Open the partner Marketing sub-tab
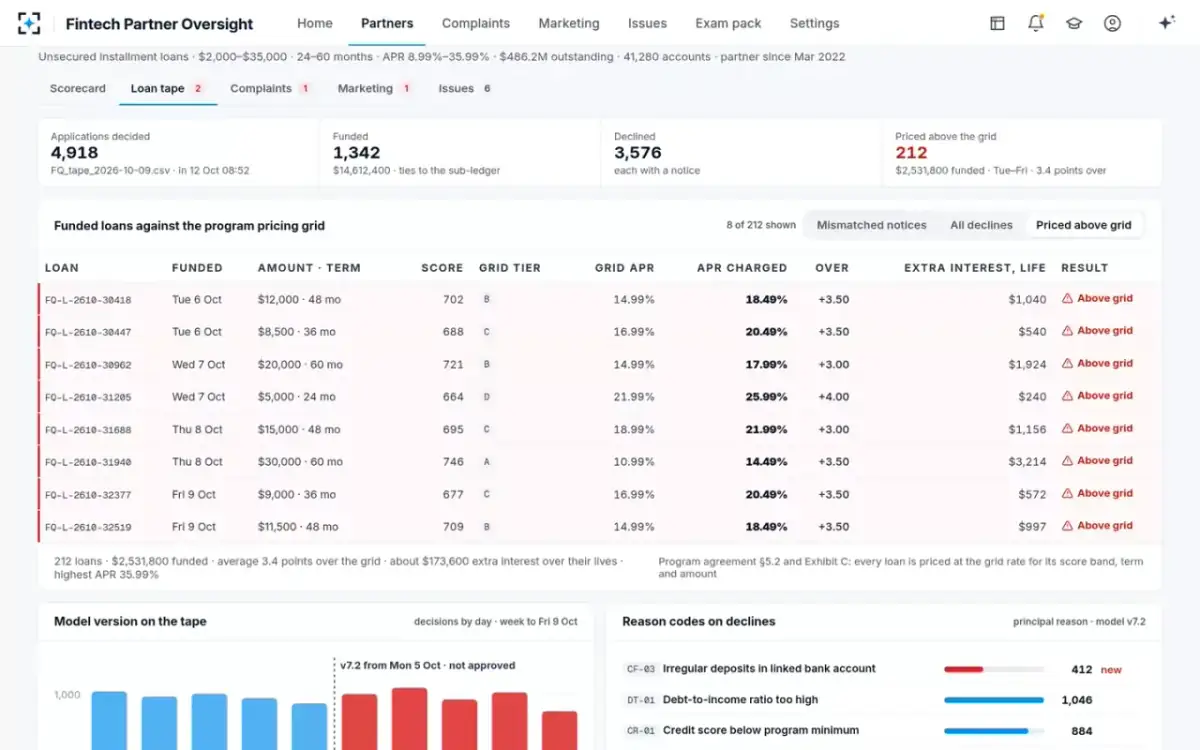 pyautogui.click(x=374, y=88)
